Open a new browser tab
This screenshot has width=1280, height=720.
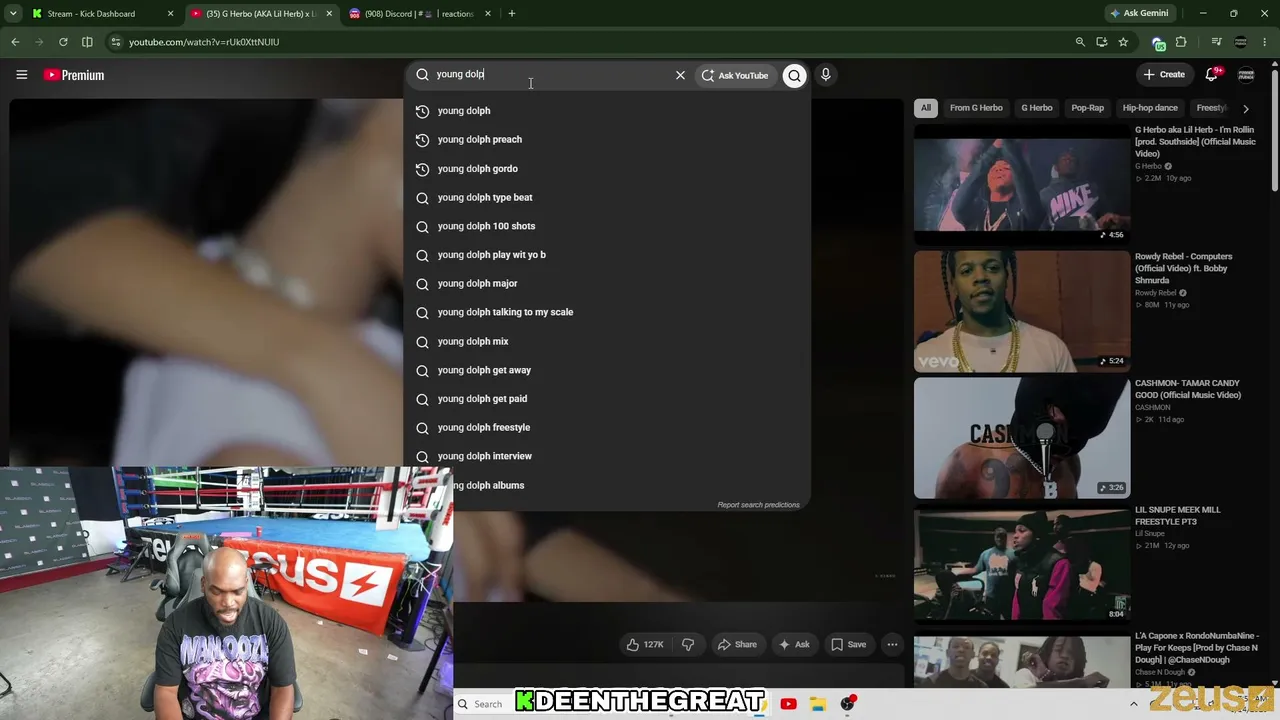[x=512, y=14]
